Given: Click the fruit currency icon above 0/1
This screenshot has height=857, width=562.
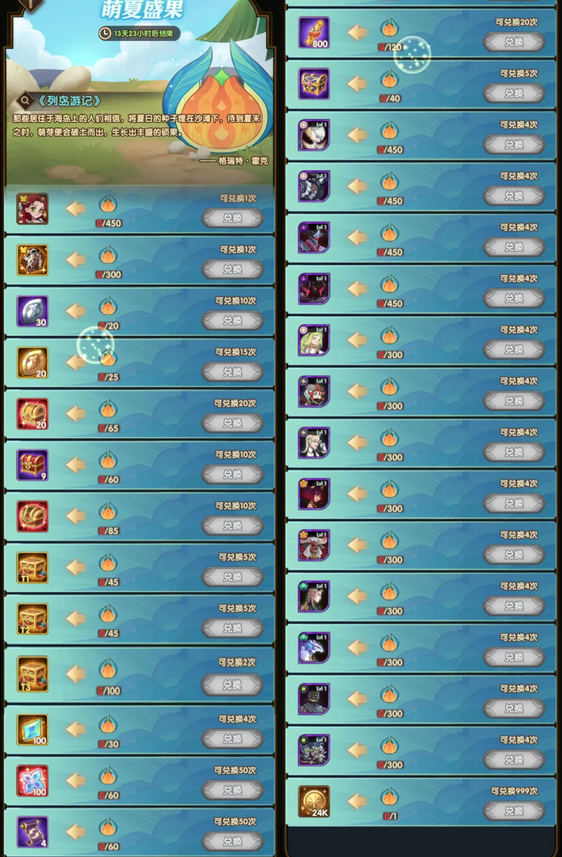Looking at the screenshot, I should [389, 797].
